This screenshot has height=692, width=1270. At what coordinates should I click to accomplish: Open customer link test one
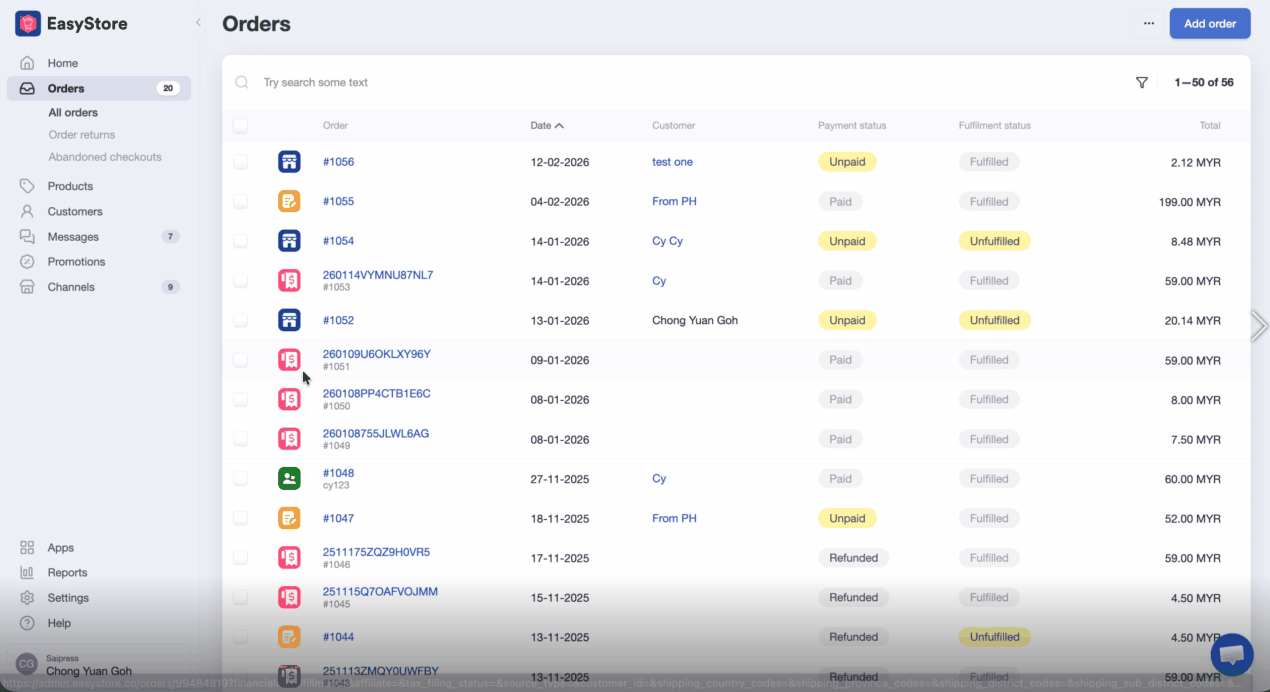tap(672, 162)
